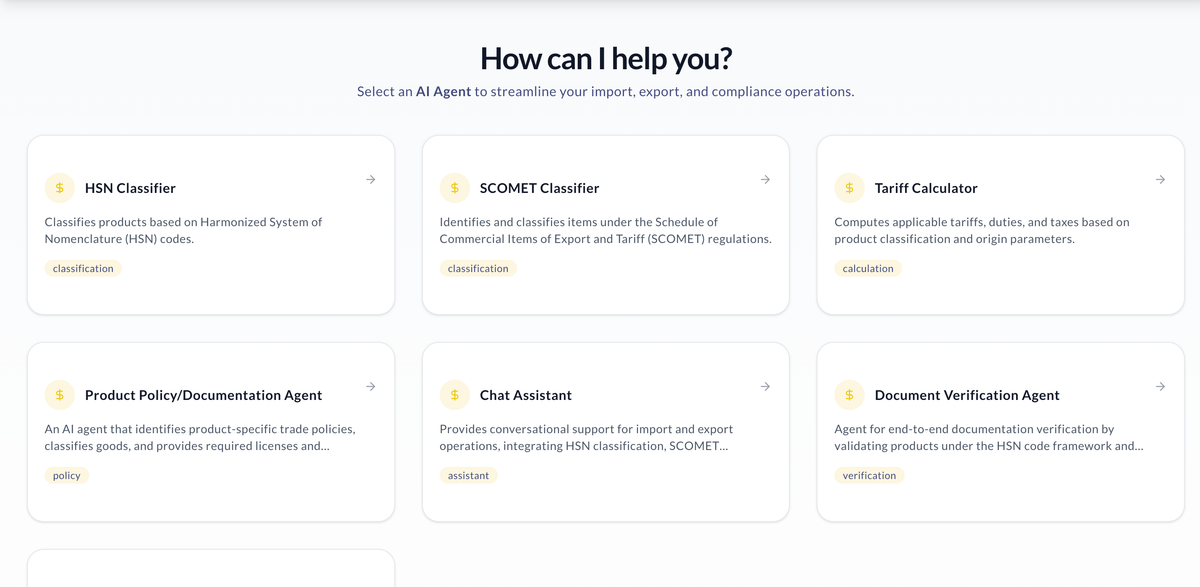Screen dimensions: 1200x587
Task: Click the Document Verification Agent dollar icon
Action: (850, 395)
